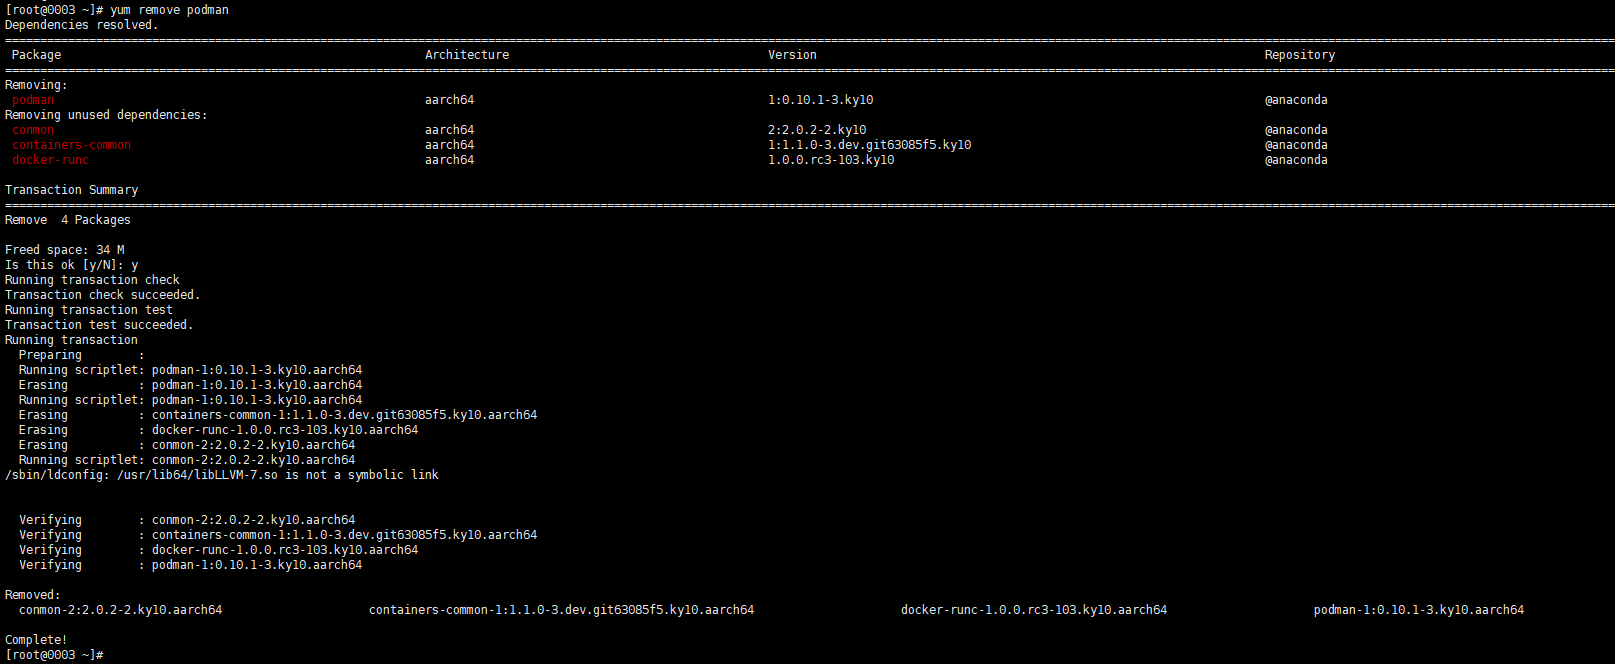Screen dimensions: 1615x664
Task: Click the Package column header
Action: pos(36,55)
